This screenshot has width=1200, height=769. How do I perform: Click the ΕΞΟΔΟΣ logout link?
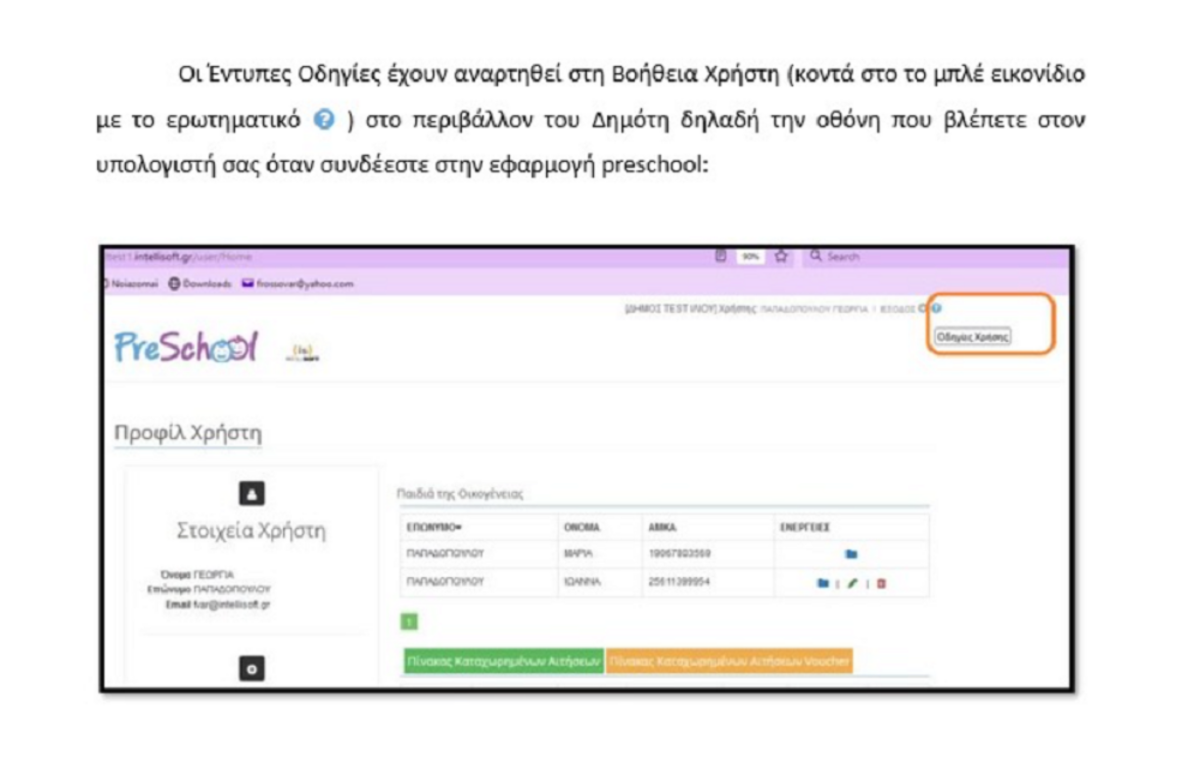895,310
